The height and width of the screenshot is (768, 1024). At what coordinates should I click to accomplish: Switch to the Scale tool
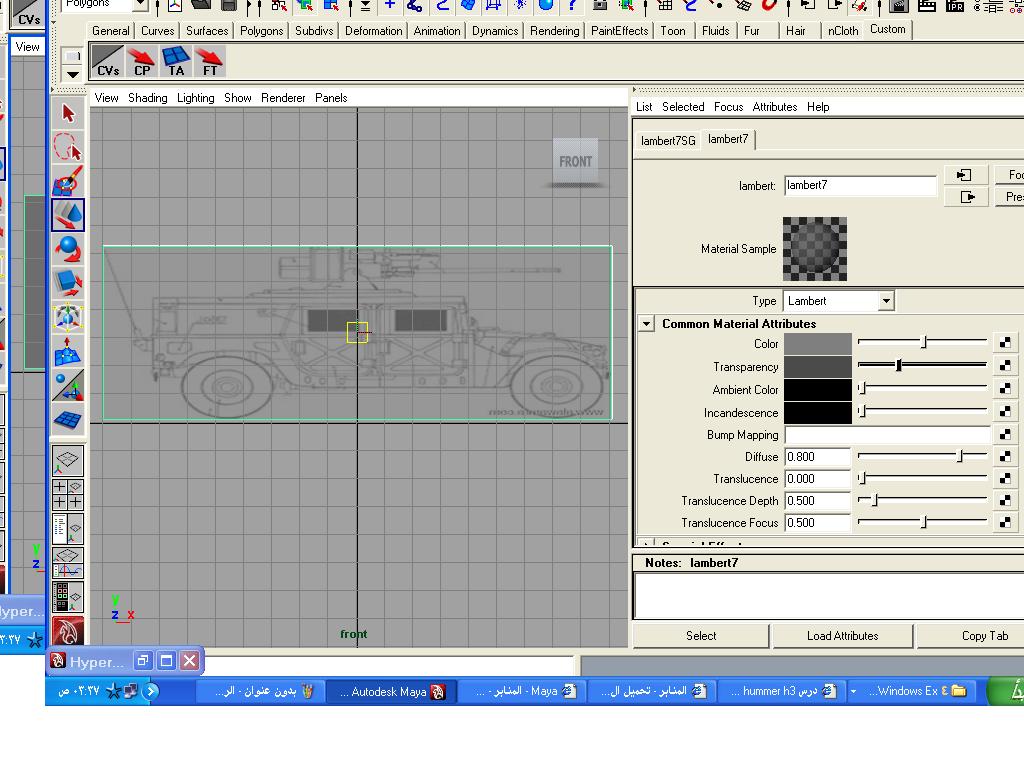[x=68, y=283]
